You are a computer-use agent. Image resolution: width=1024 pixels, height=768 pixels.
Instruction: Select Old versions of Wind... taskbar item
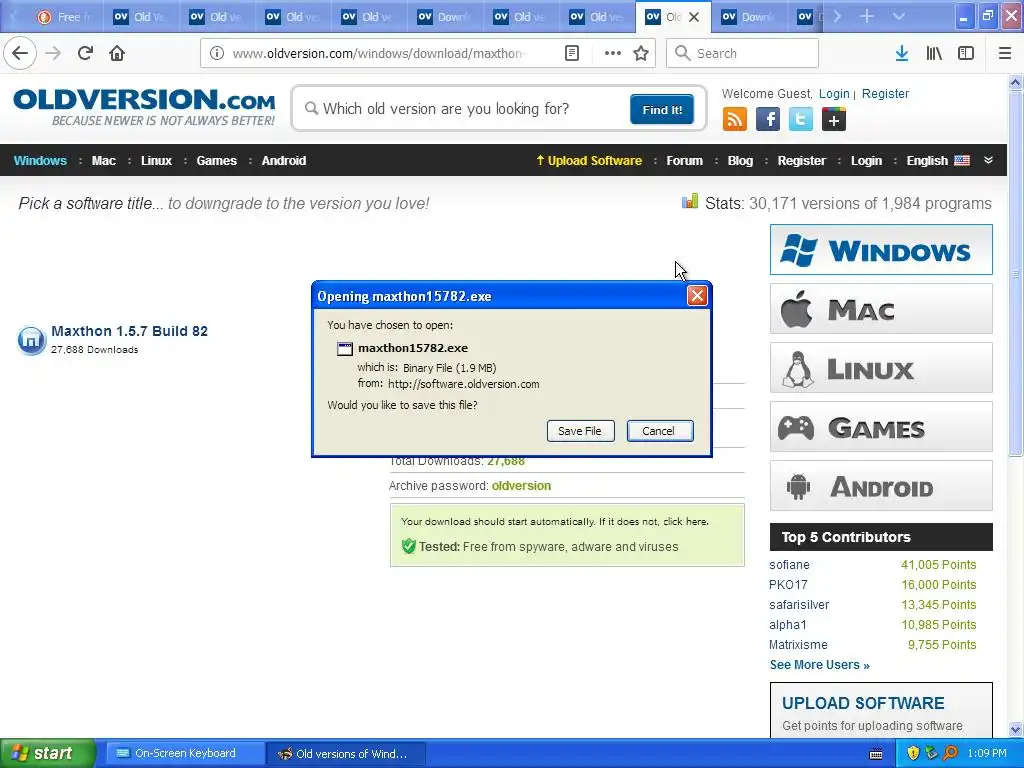pos(346,753)
